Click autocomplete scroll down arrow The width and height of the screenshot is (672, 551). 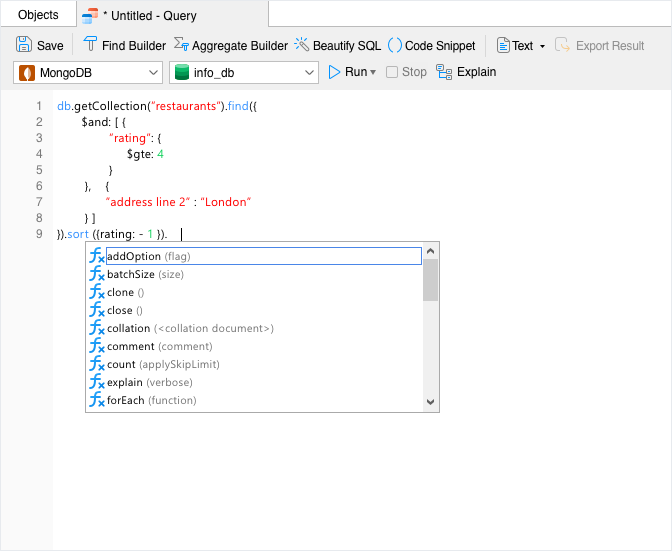point(431,402)
